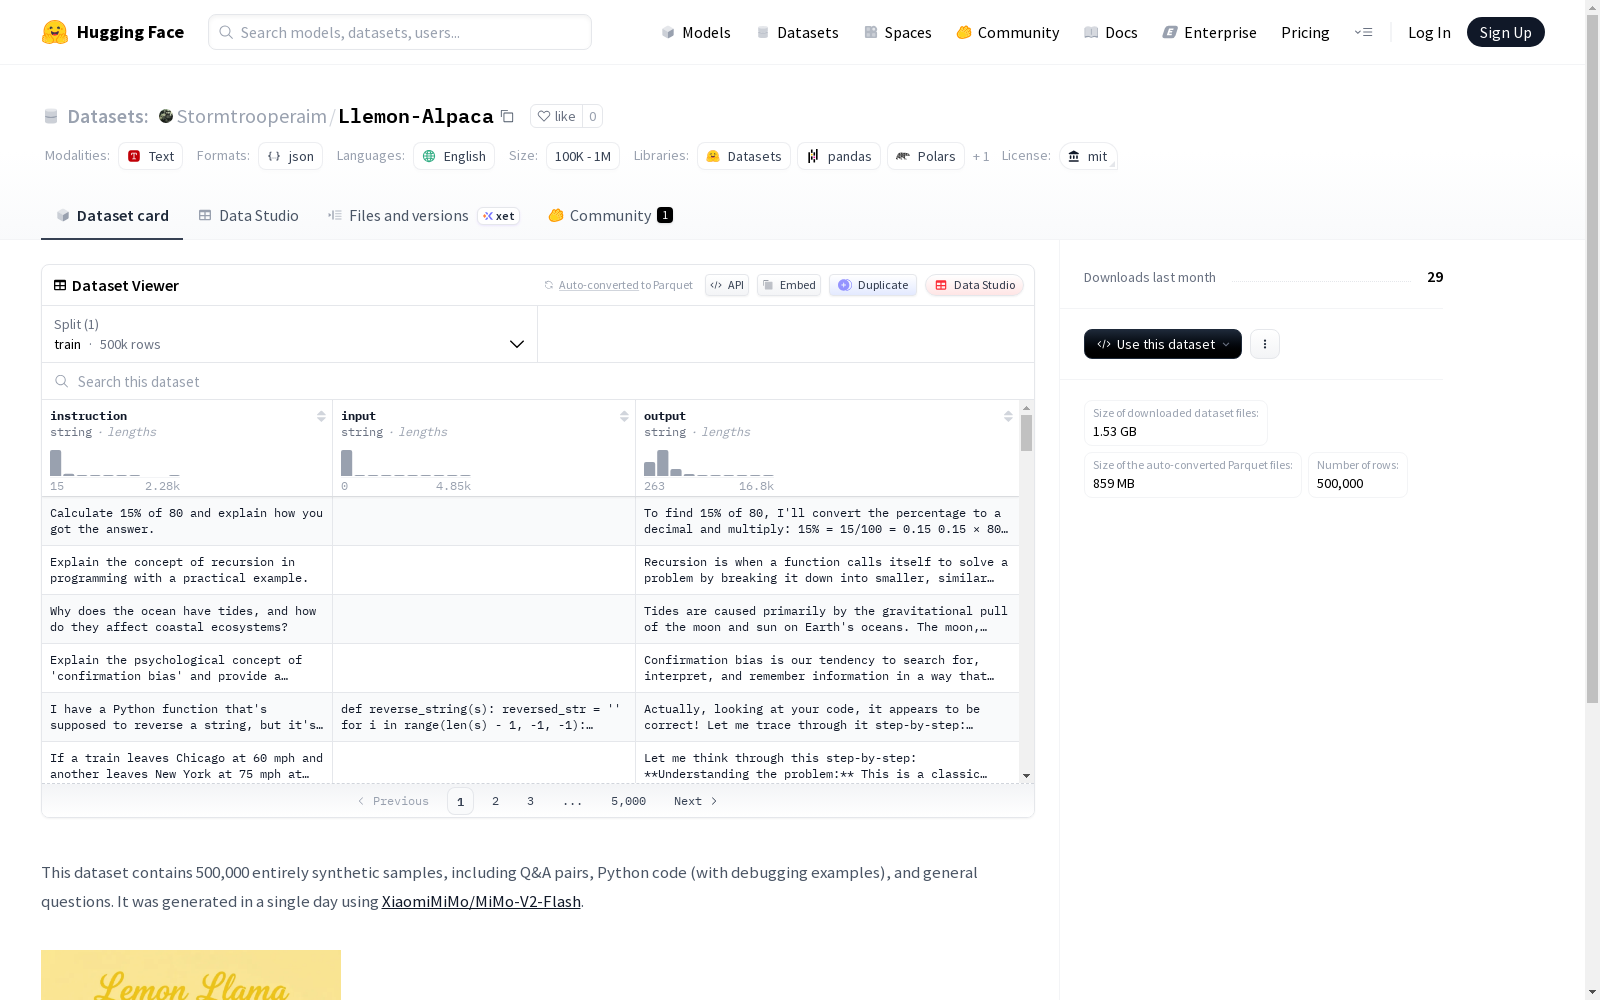Open Community in the top navigation
The image size is (1600, 1000).
click(x=1008, y=32)
